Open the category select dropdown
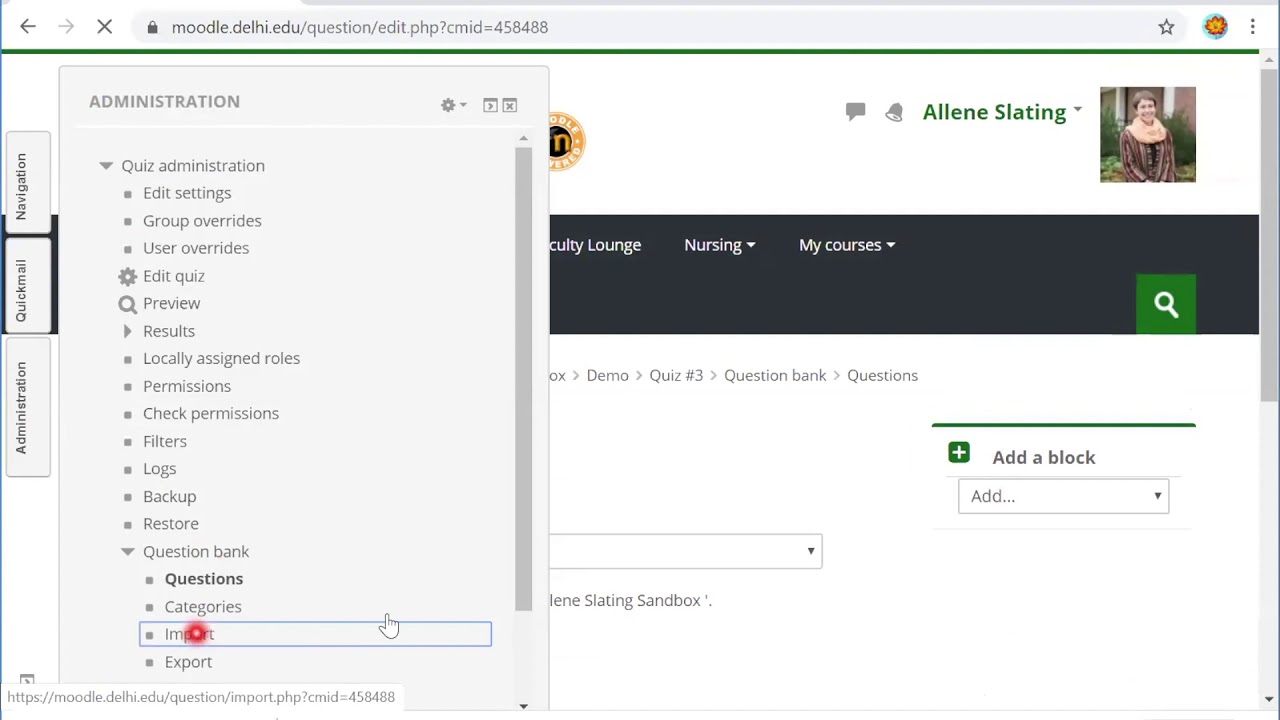 685,551
